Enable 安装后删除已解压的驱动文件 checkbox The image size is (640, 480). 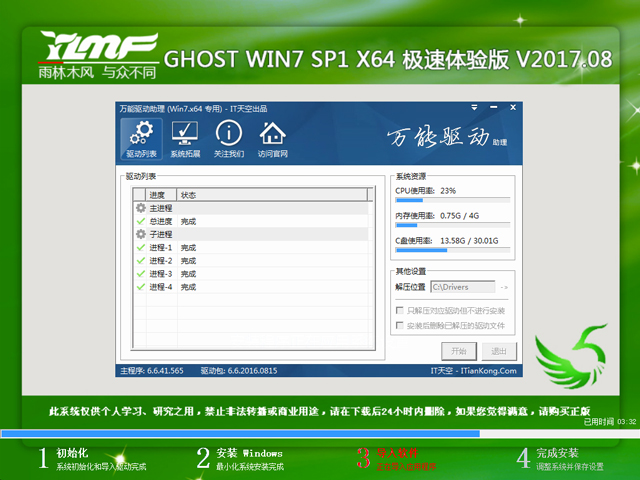point(400,325)
